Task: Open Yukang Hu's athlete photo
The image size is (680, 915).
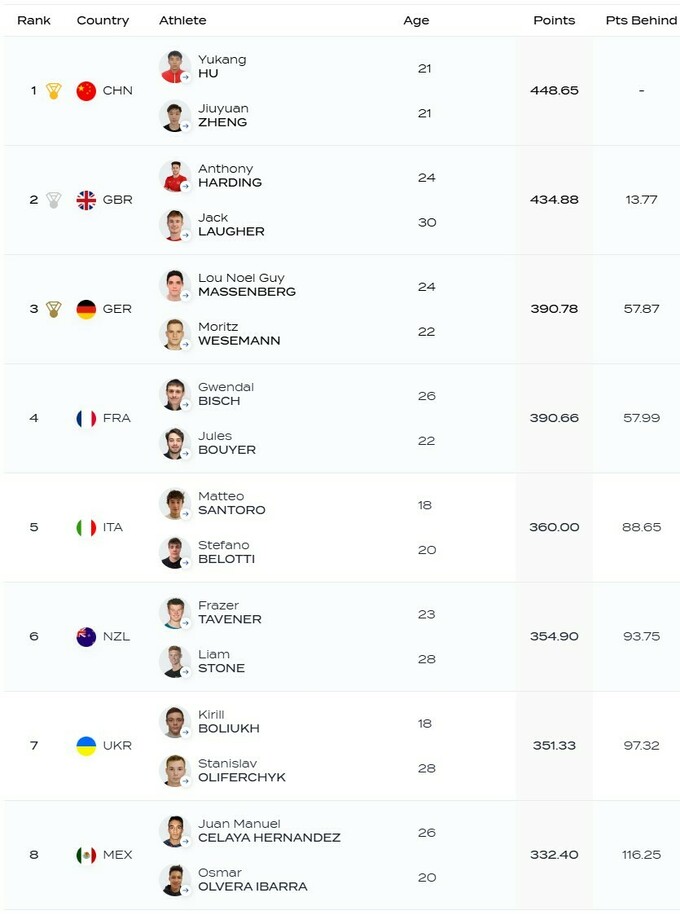Action: (x=175, y=67)
